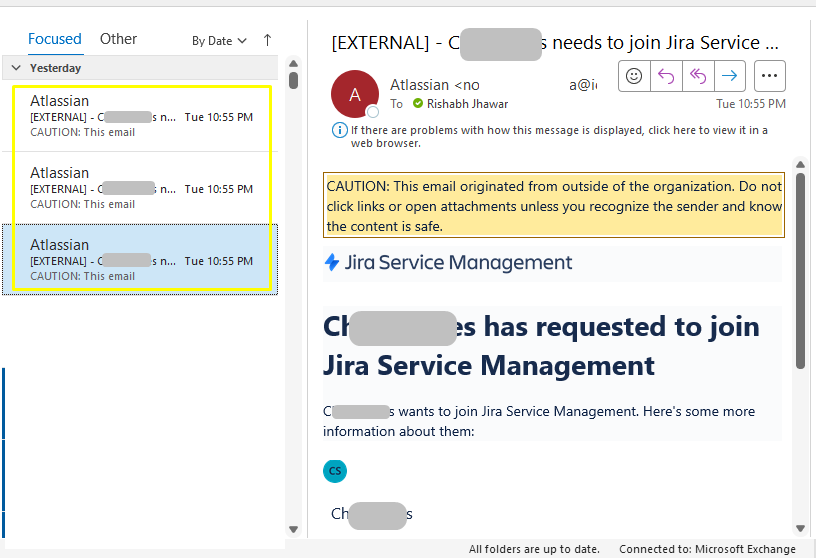This screenshot has height=558, width=816.
Task: Click the message list scrollbar thumb
Action: (294, 81)
